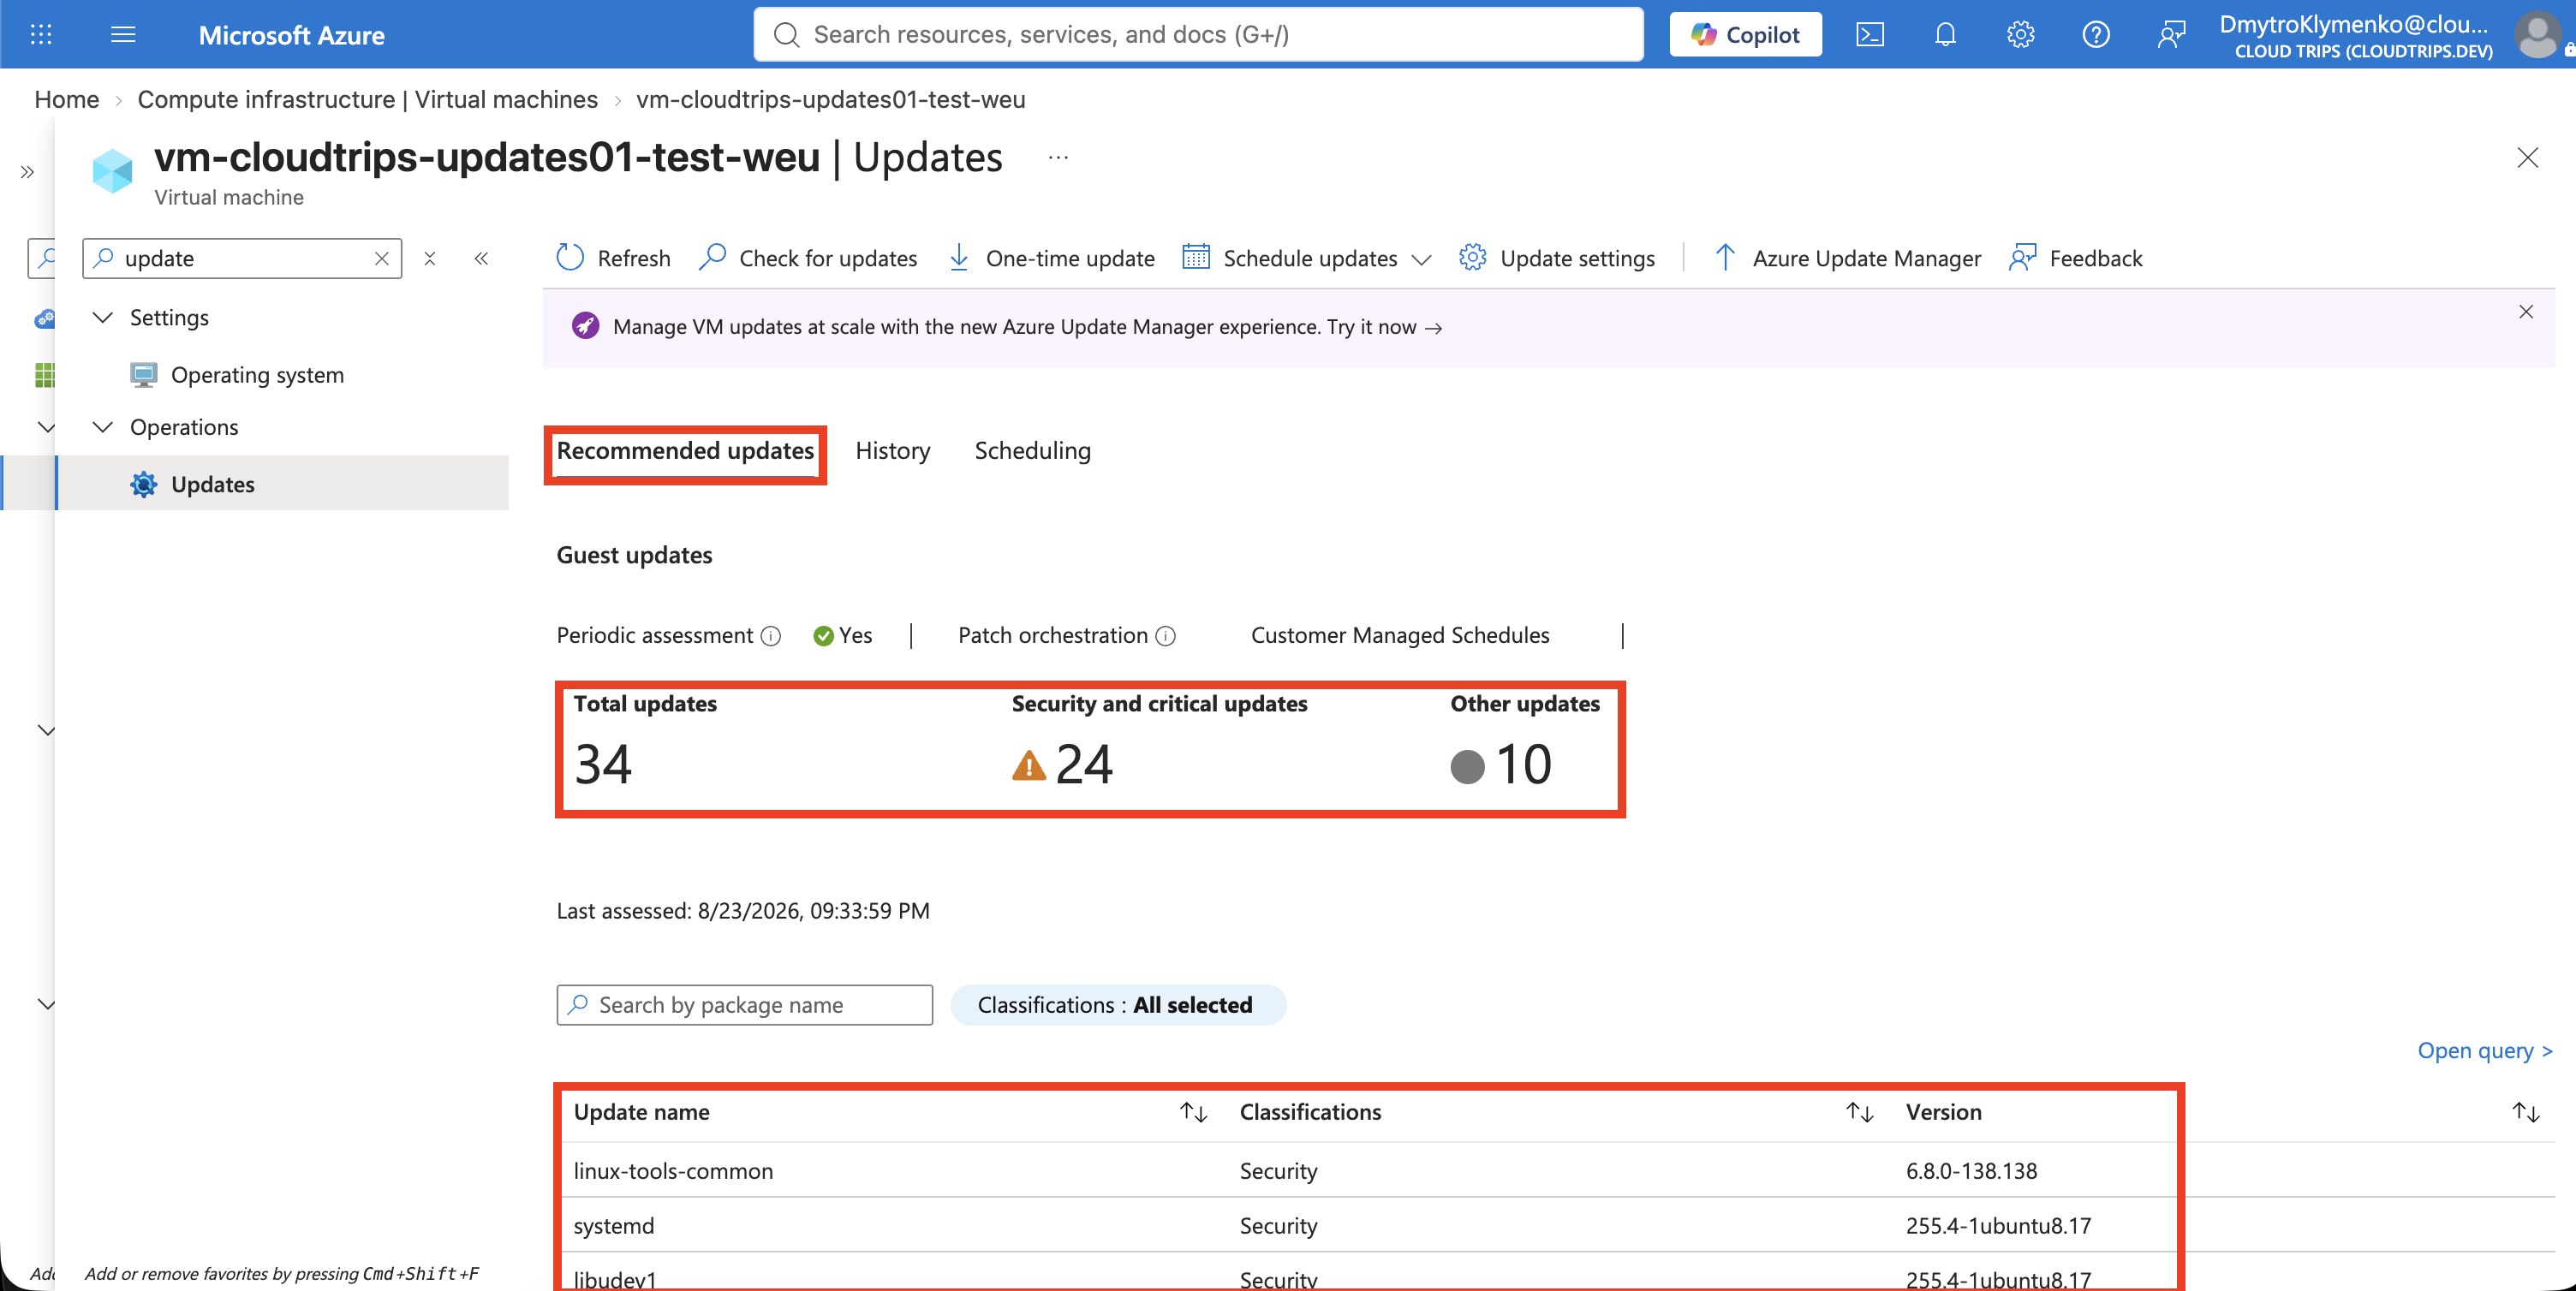Viewport: 2576px width, 1291px height.
Task: Go to Azure Update Manager
Action: click(1846, 258)
